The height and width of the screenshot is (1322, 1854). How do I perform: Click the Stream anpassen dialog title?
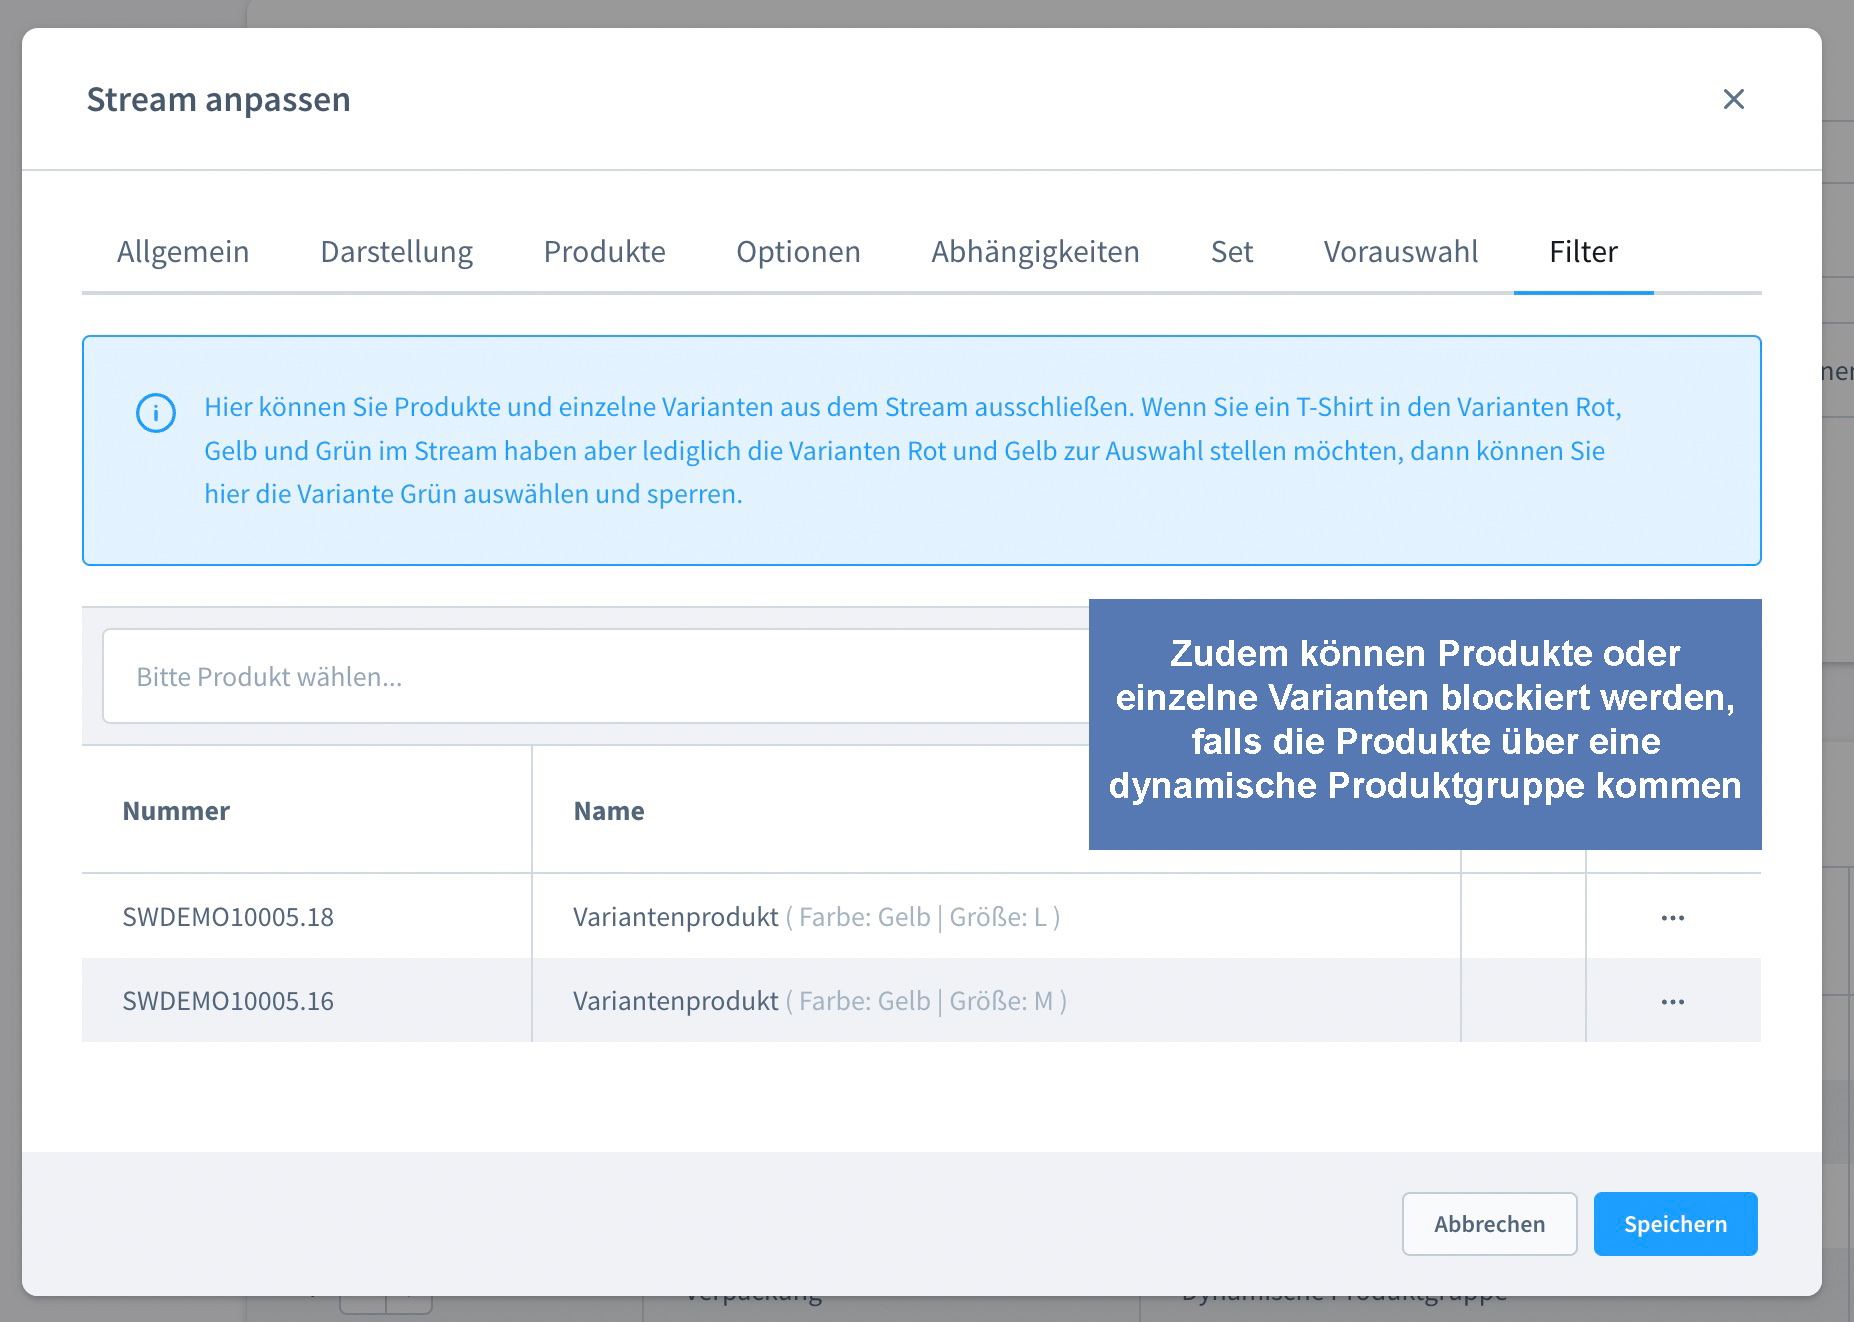click(218, 100)
